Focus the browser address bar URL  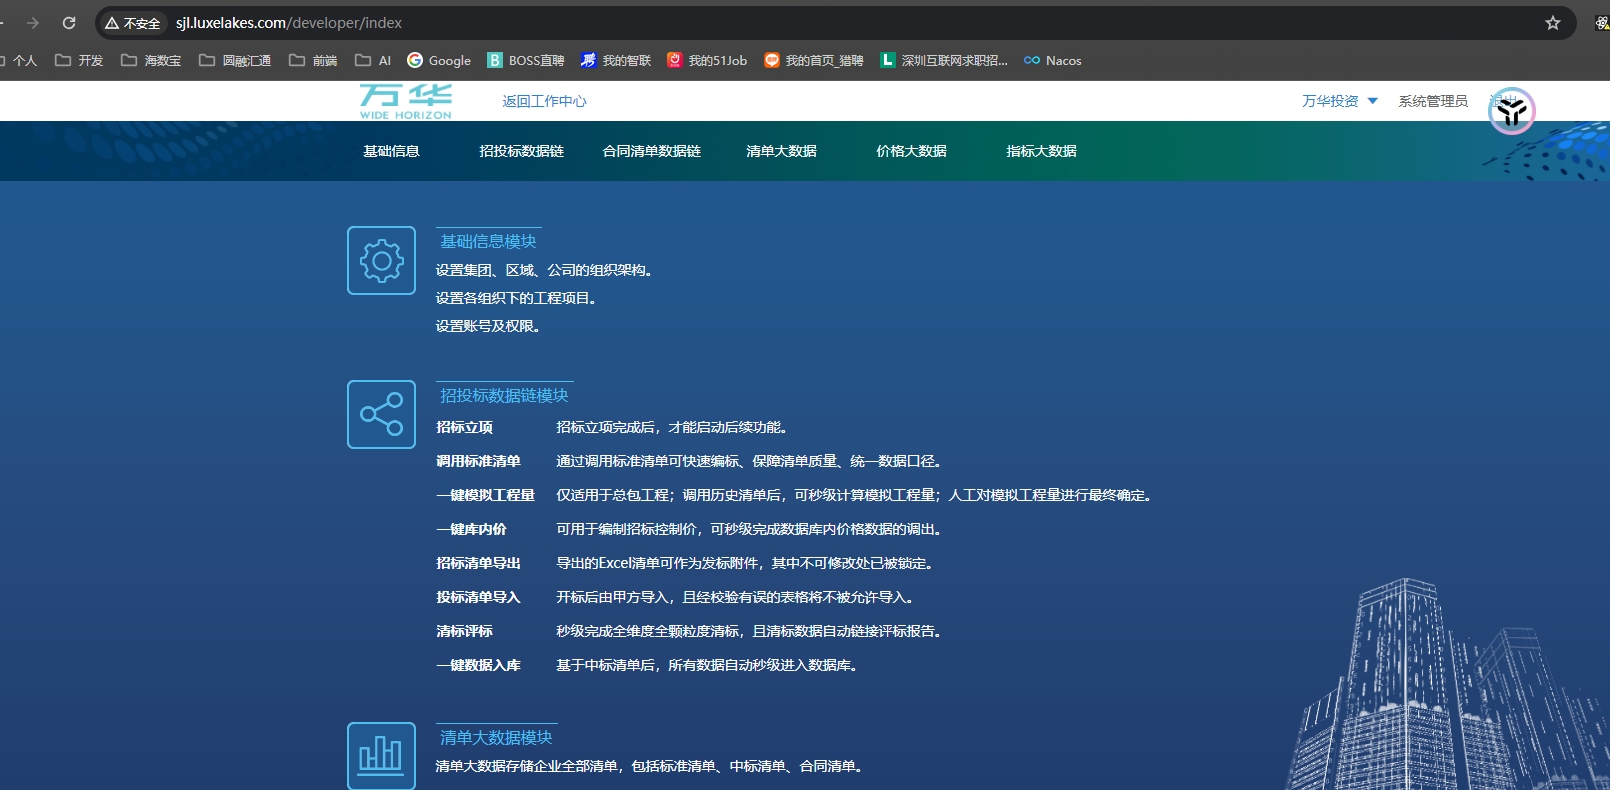[x=289, y=23]
